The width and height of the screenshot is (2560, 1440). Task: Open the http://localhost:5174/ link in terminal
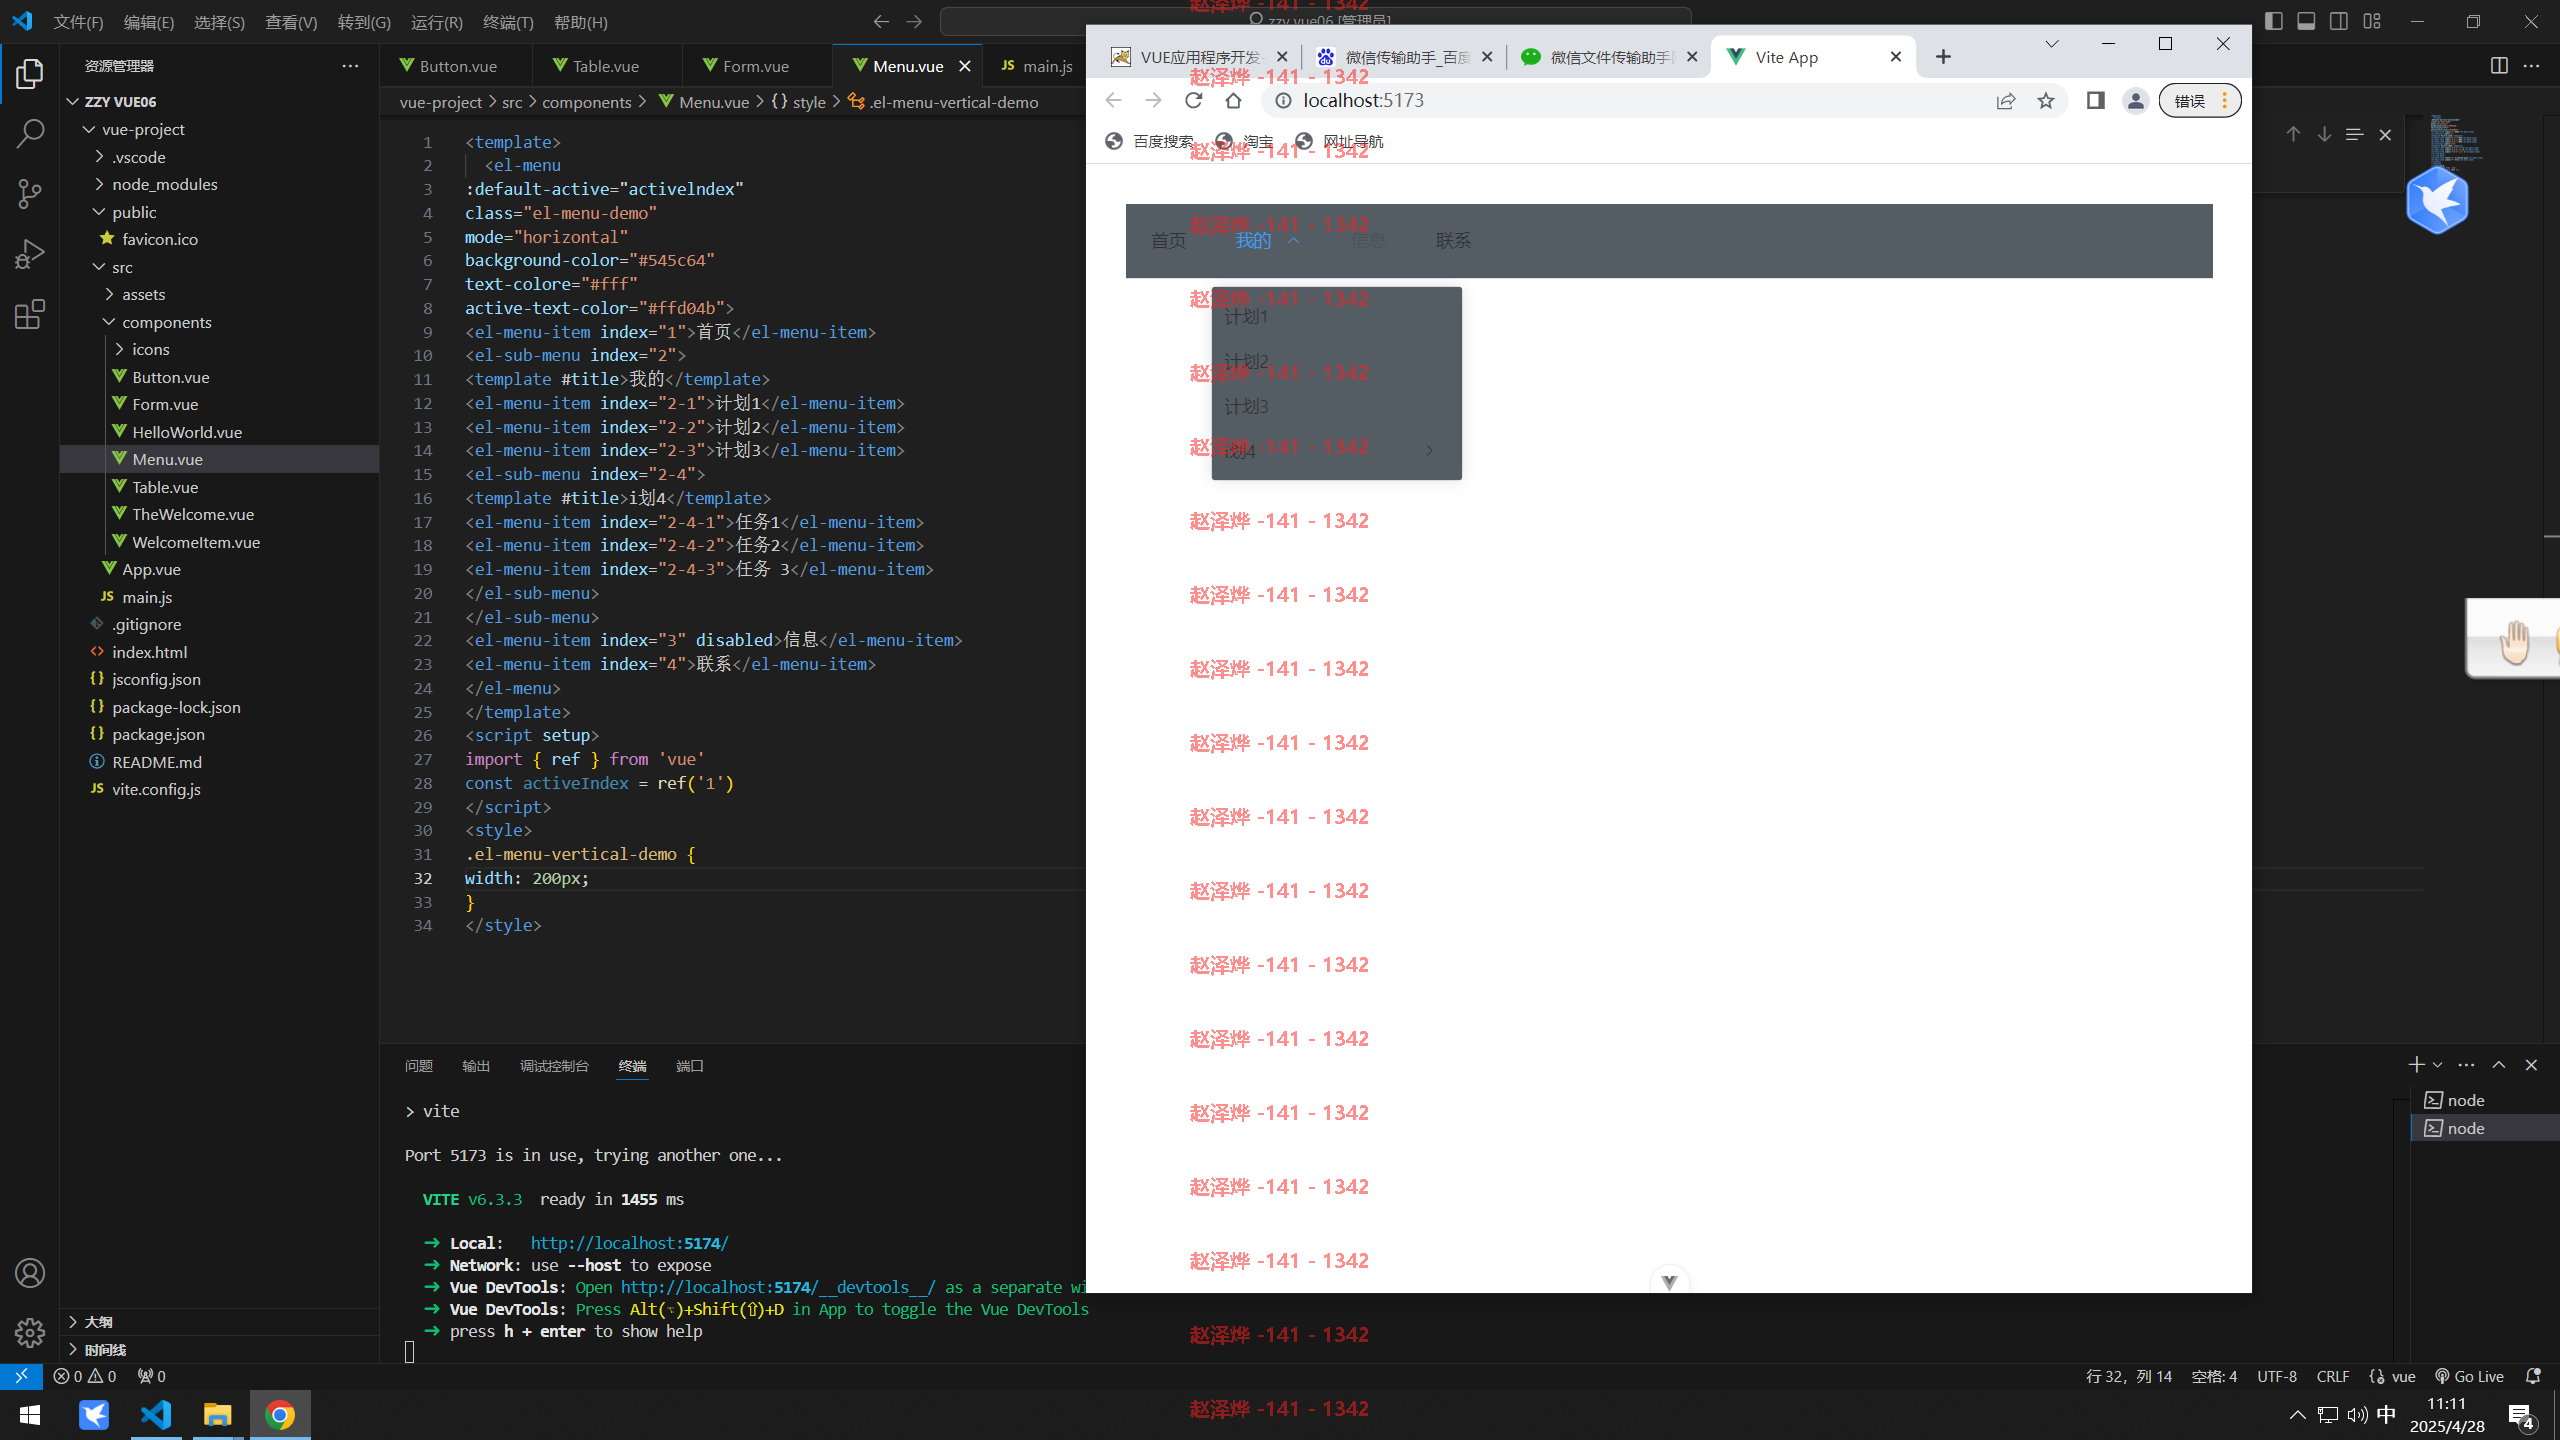click(629, 1243)
